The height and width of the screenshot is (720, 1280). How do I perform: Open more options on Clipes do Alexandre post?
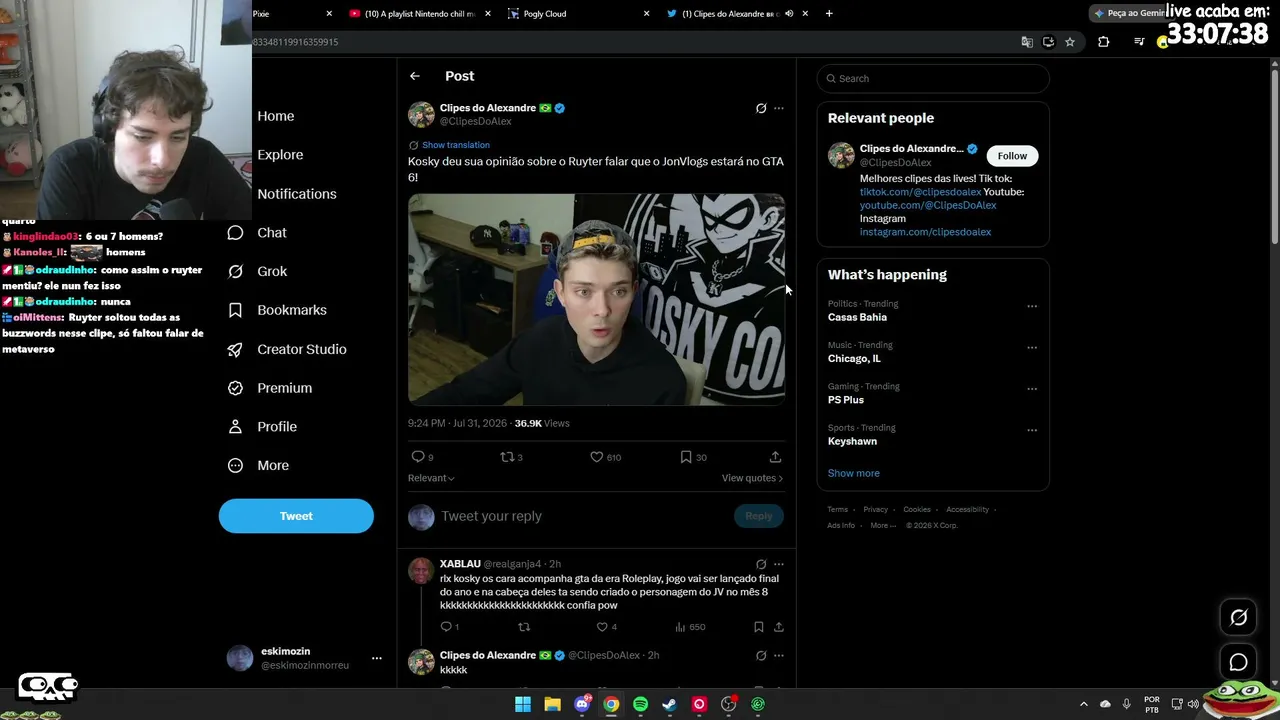[x=779, y=108]
